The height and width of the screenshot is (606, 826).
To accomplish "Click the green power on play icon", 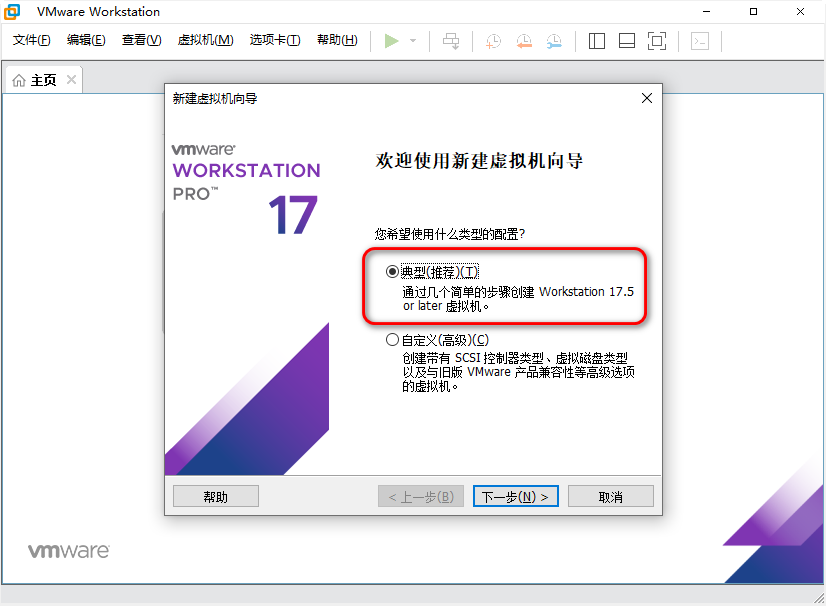I will coord(391,41).
